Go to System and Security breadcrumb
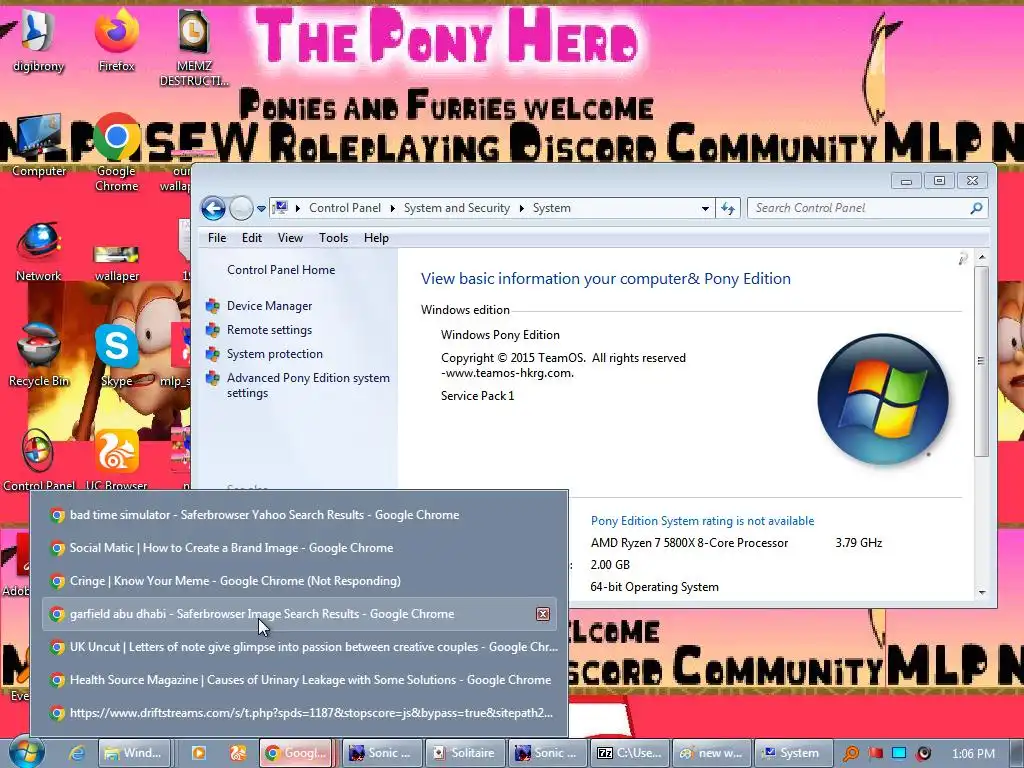 coord(456,208)
